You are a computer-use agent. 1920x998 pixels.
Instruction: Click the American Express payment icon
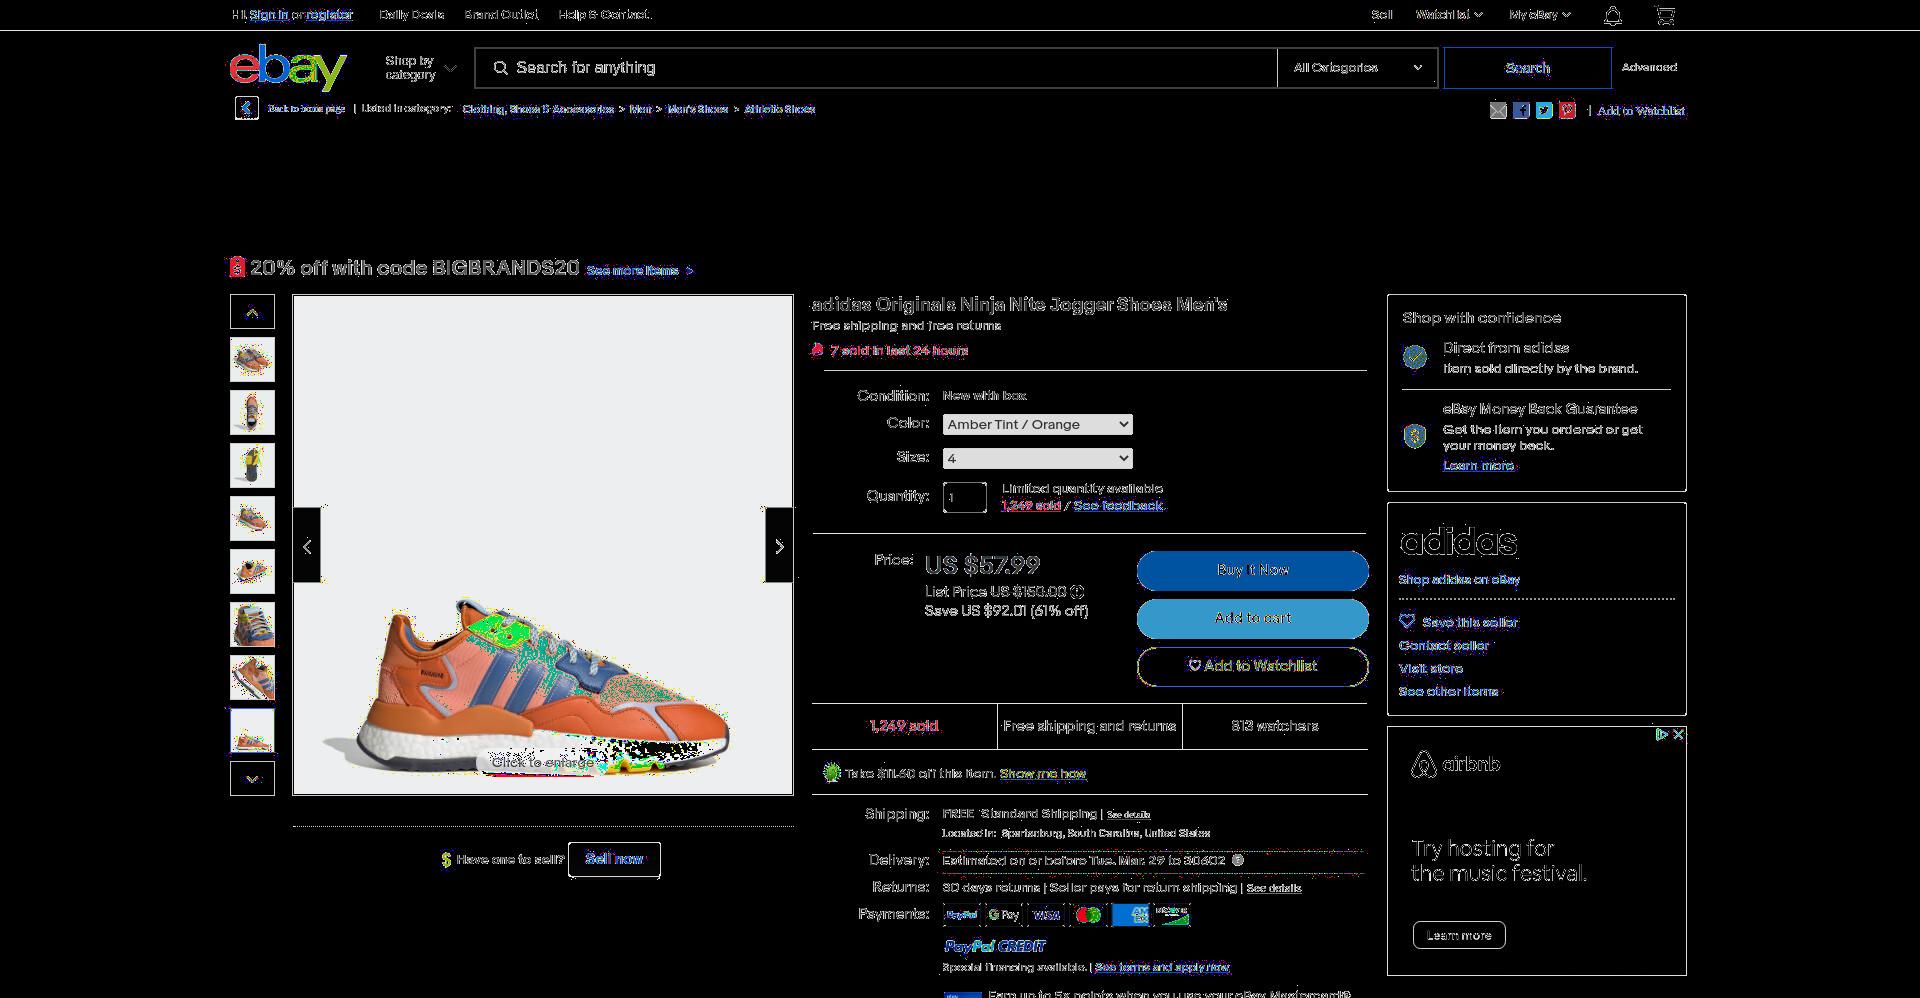point(1130,915)
